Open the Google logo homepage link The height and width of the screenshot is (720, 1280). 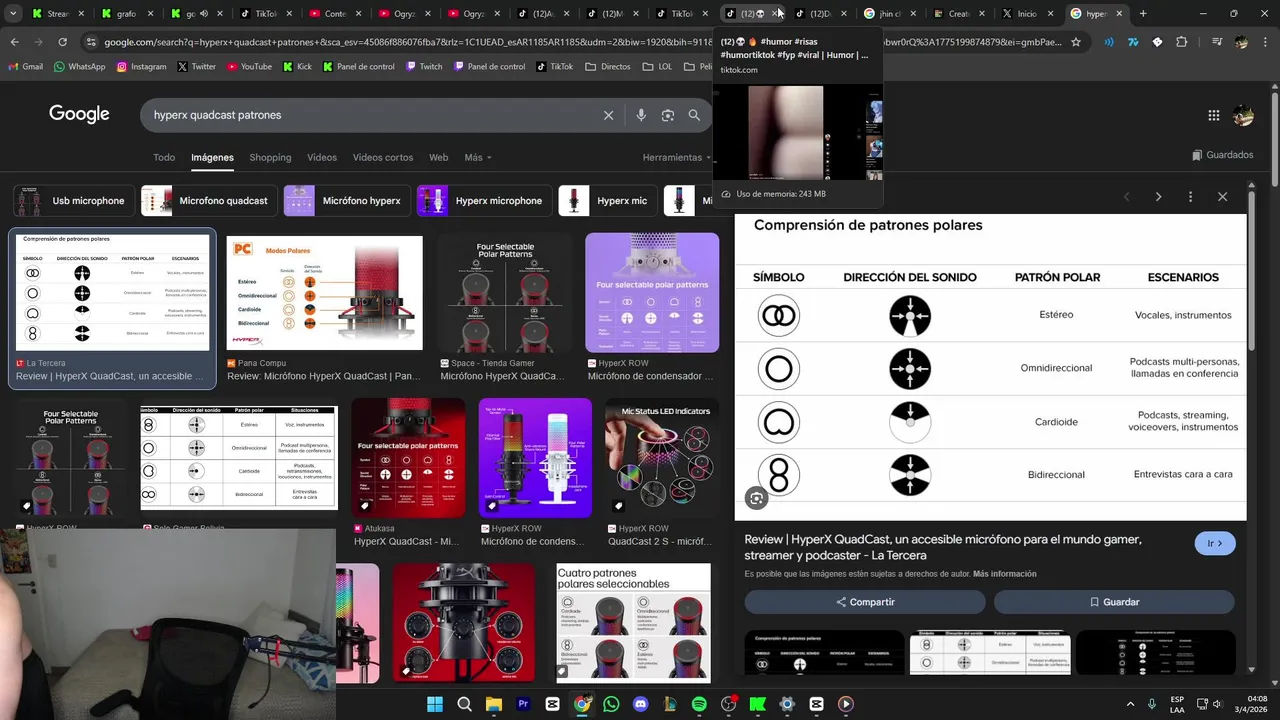(x=79, y=115)
